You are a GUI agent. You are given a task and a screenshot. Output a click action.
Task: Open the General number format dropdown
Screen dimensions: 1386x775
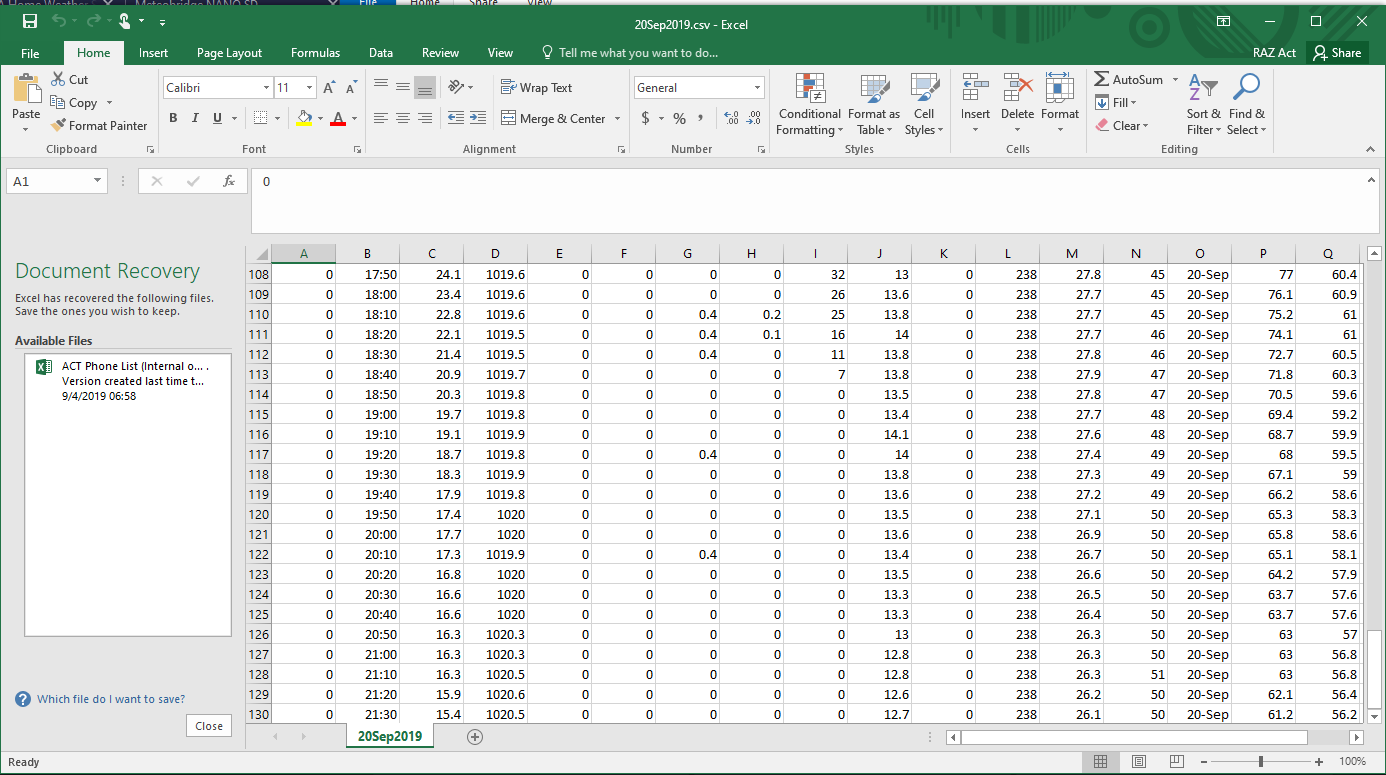click(x=757, y=88)
